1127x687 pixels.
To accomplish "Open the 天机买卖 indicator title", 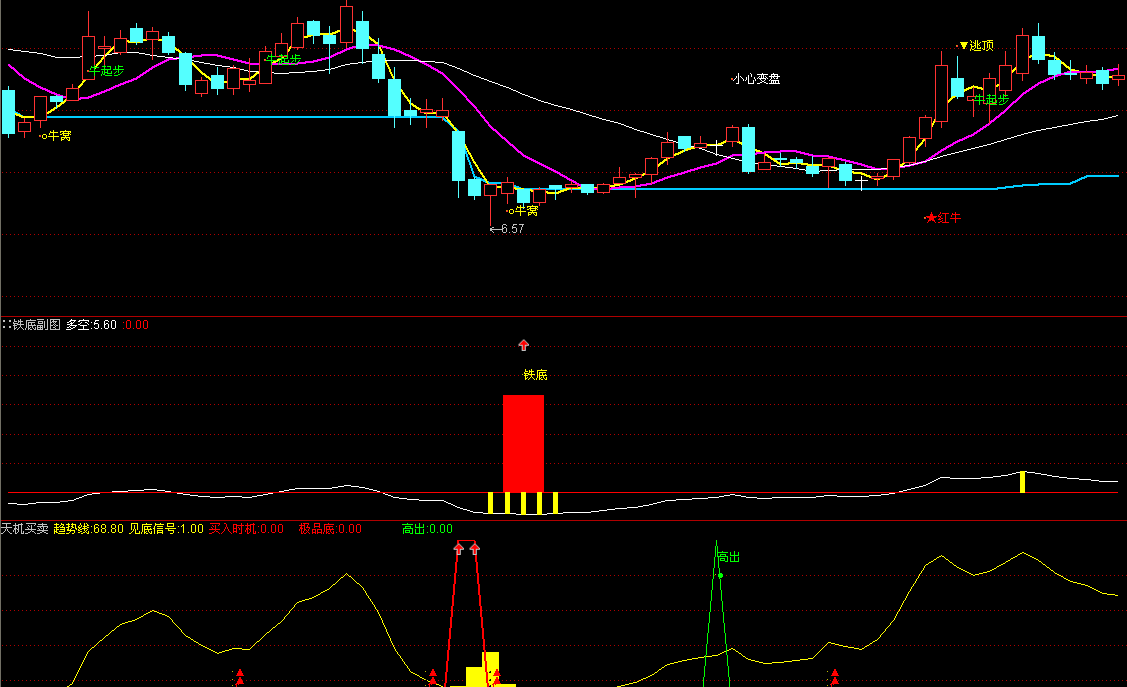I will tap(24, 529).
